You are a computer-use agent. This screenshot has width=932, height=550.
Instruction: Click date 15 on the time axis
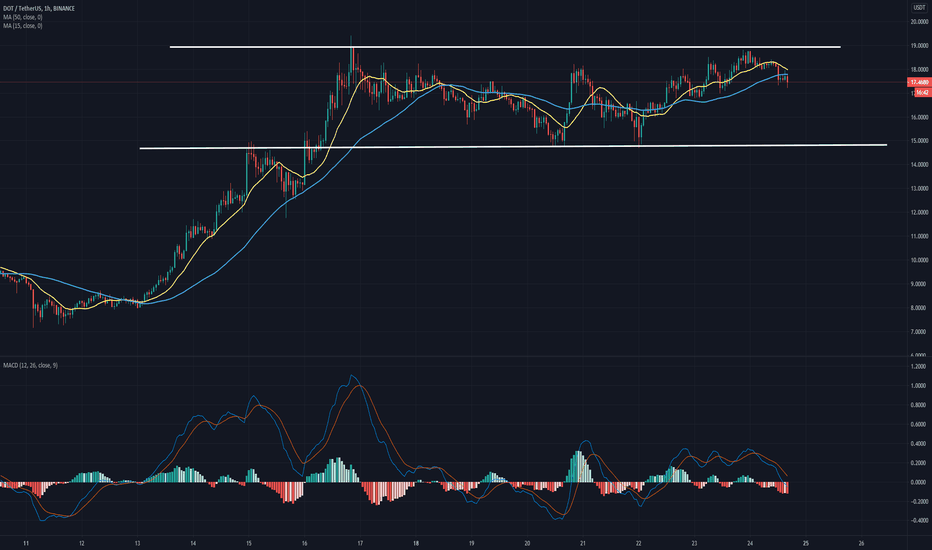tap(248, 543)
